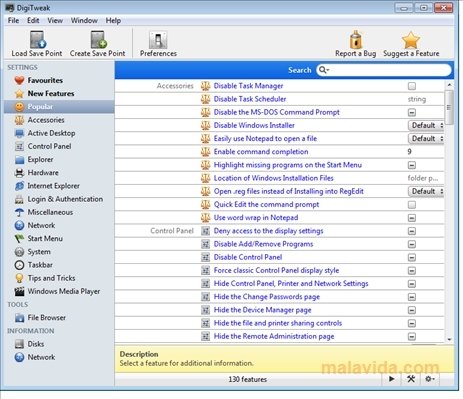Select the Popular category in sidebar
The image size is (463, 399).
(x=59, y=107)
